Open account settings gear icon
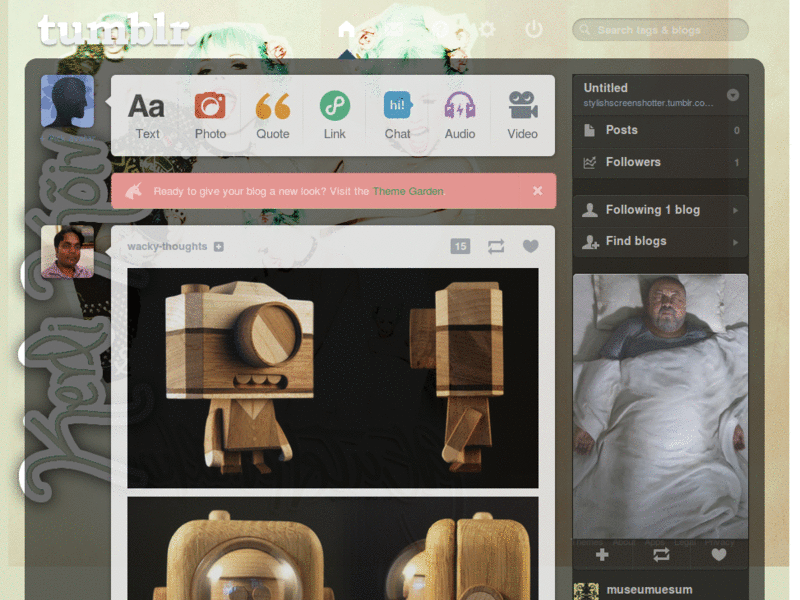 [x=487, y=29]
